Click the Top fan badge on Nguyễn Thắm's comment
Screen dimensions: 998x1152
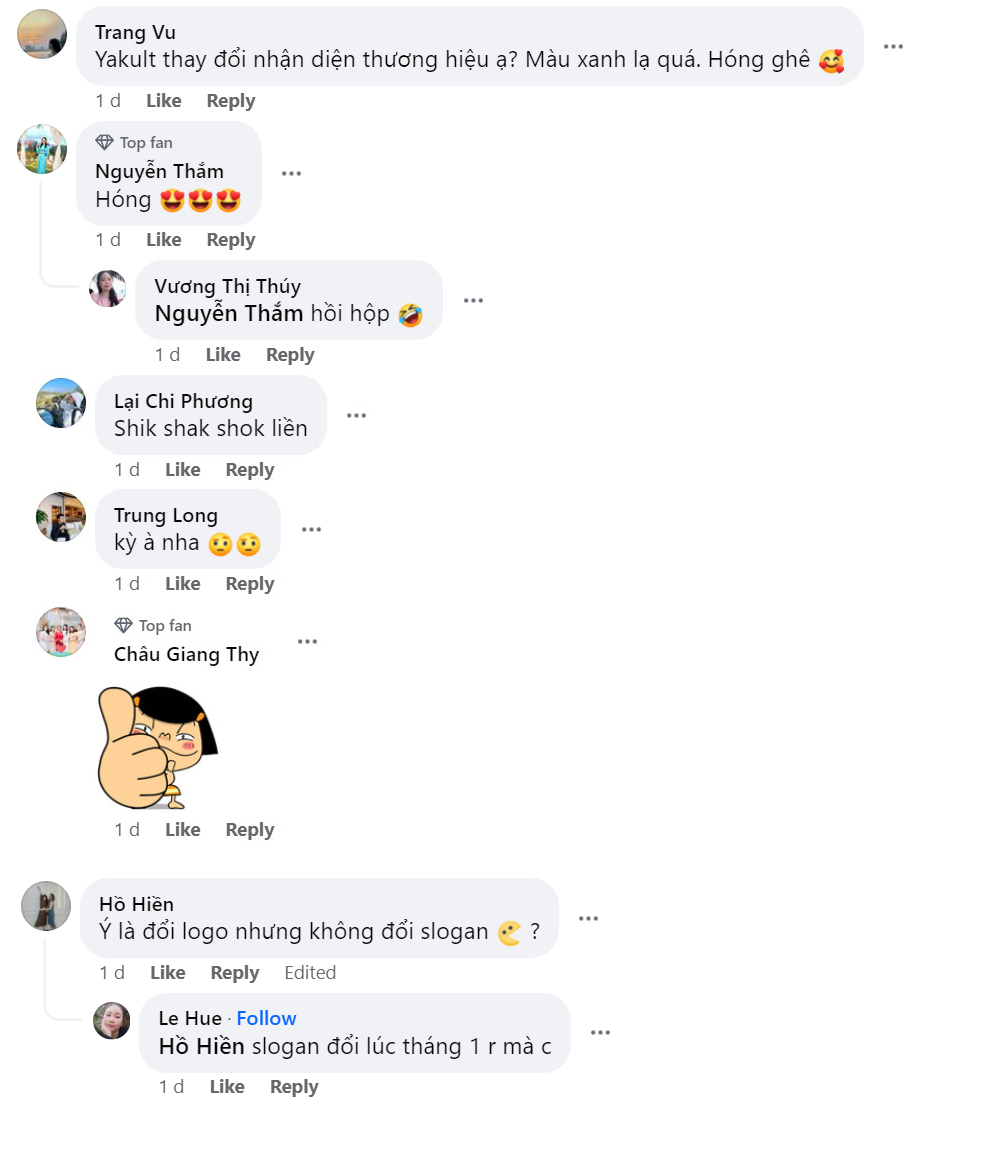click(x=134, y=142)
